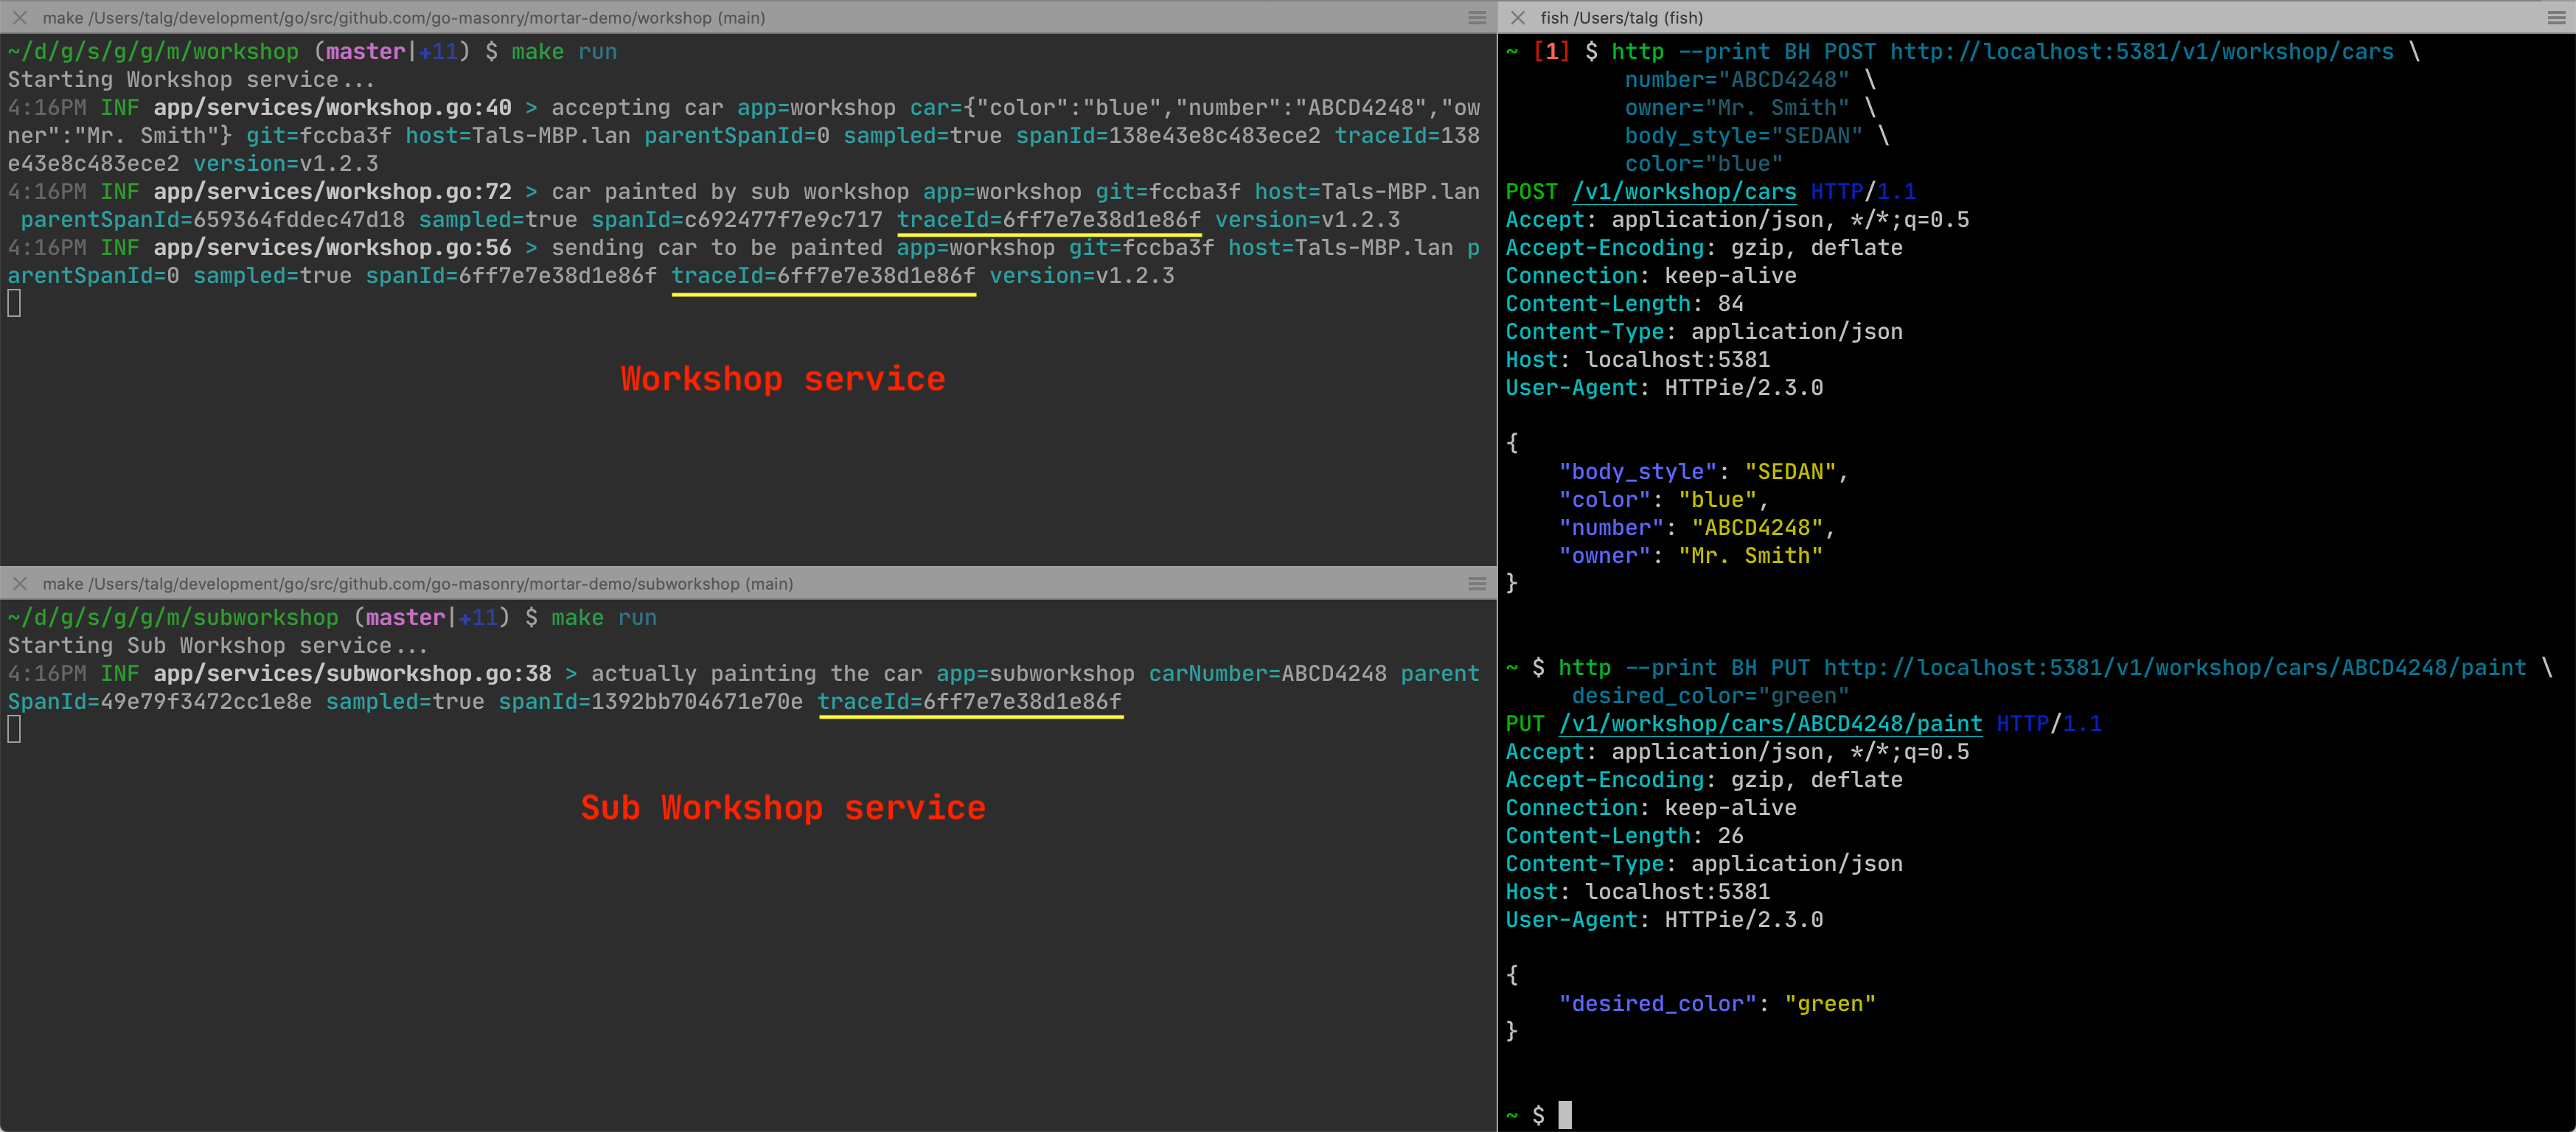Select the fish /Users/talg pane title
2576x1132 pixels.
pos(1621,17)
